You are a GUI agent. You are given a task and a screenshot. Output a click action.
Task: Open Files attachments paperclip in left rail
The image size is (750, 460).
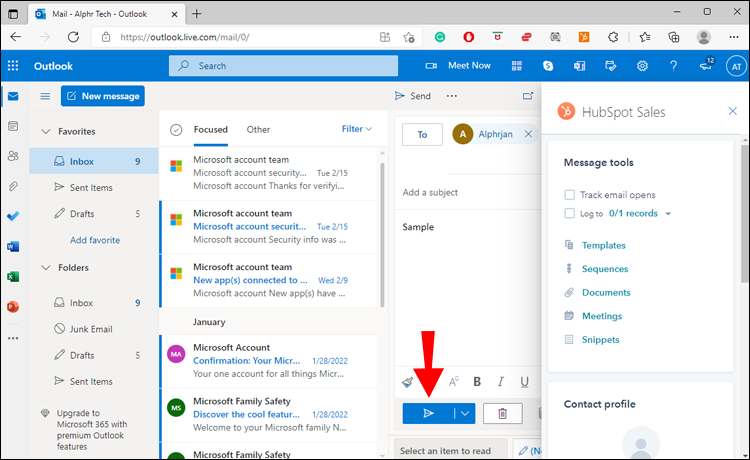coord(13,186)
